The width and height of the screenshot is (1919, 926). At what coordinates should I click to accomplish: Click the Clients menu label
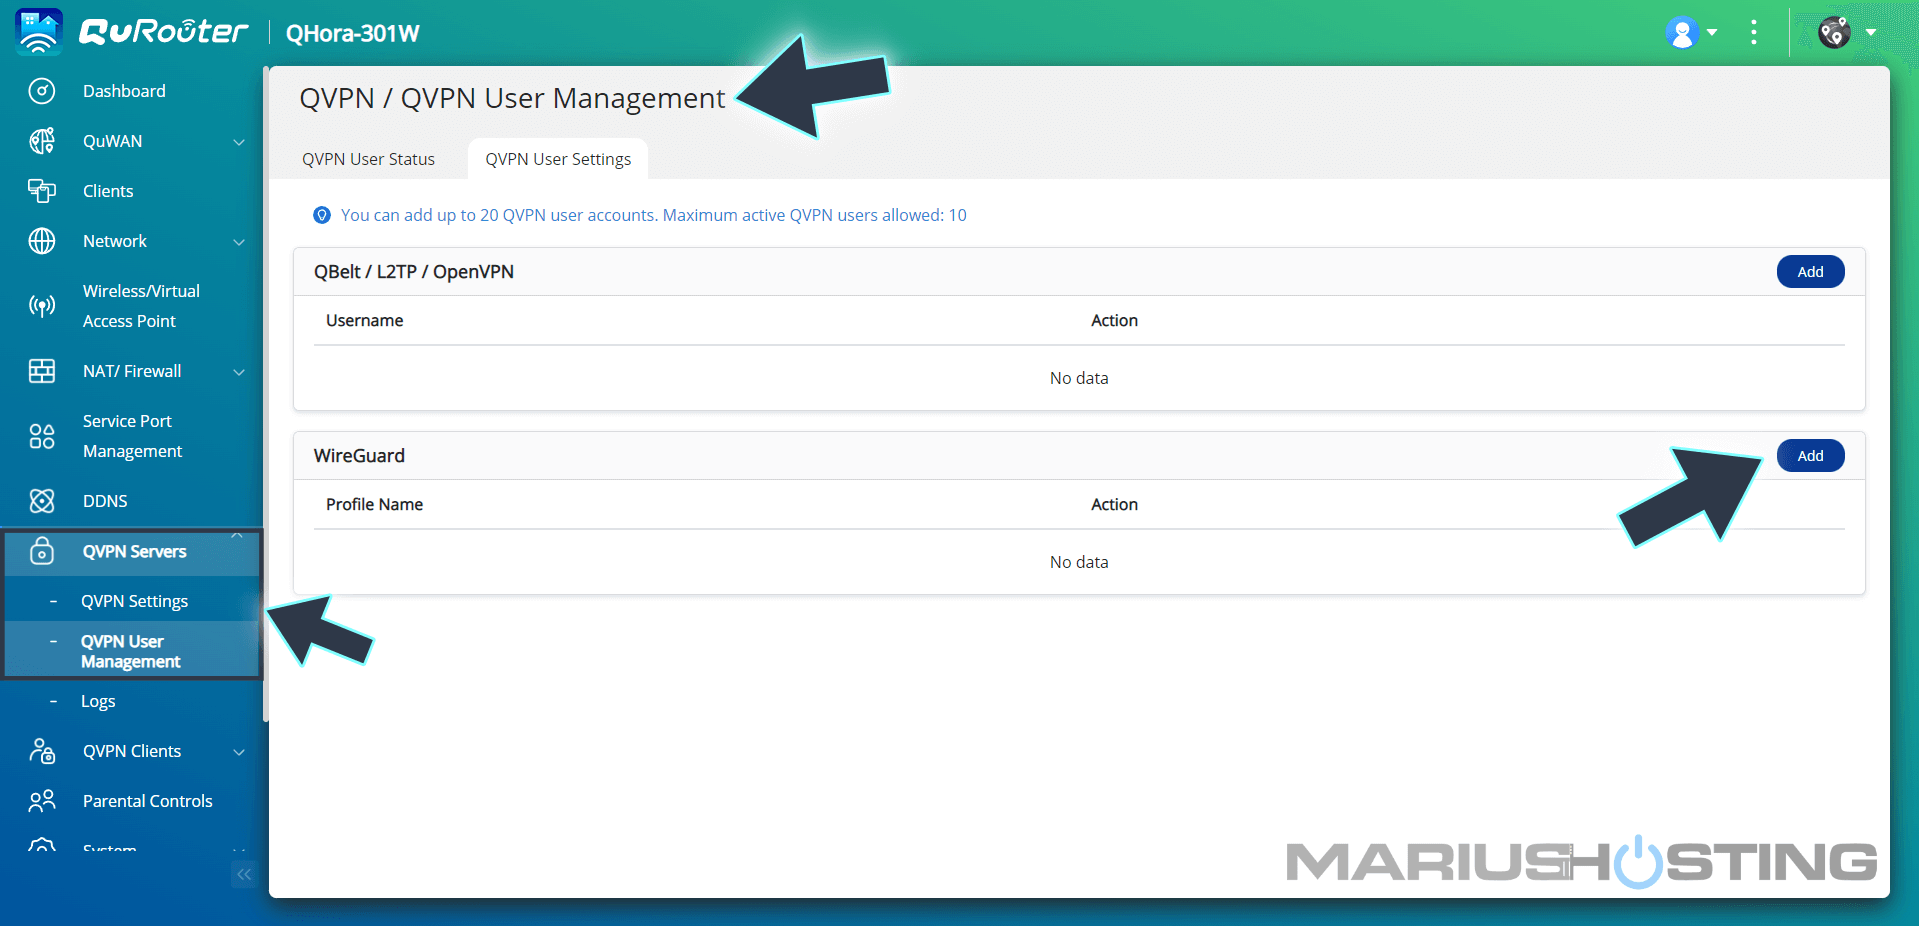point(108,191)
